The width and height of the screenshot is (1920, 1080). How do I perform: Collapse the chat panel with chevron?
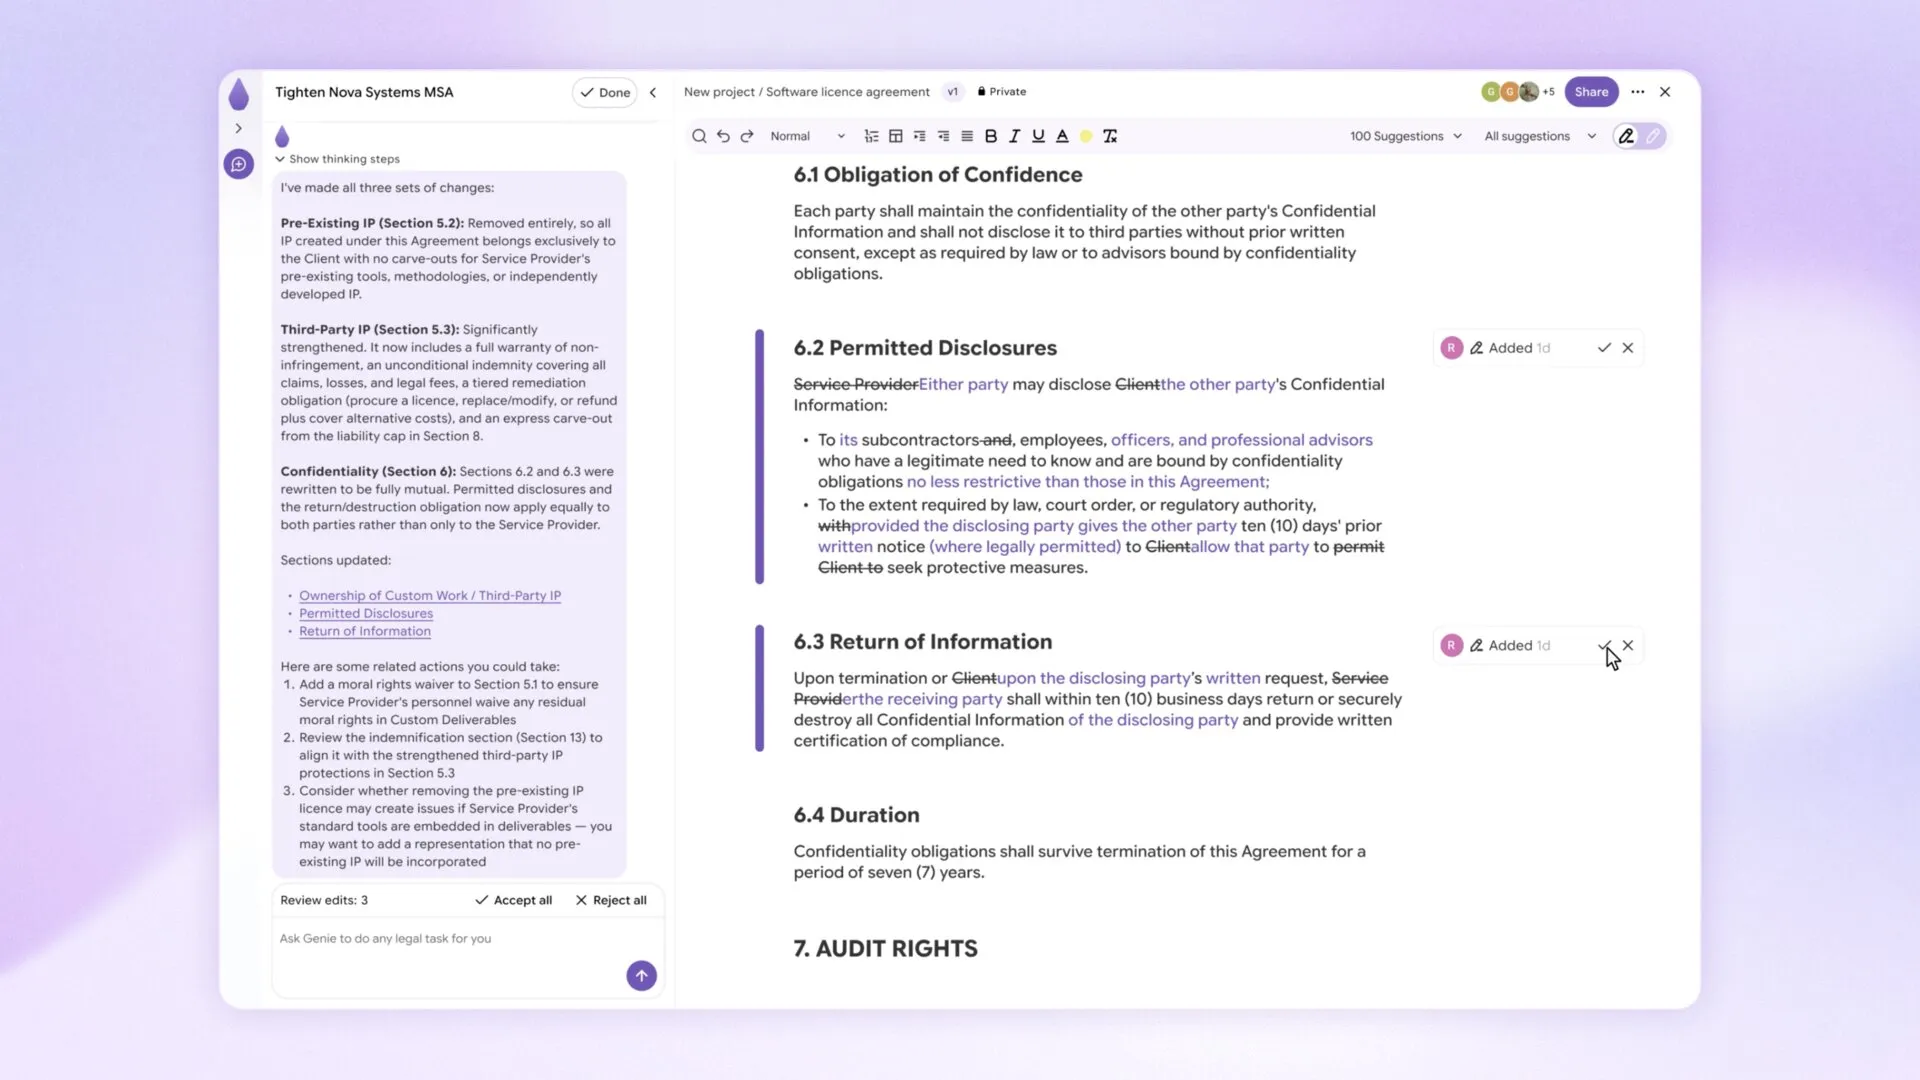[653, 92]
